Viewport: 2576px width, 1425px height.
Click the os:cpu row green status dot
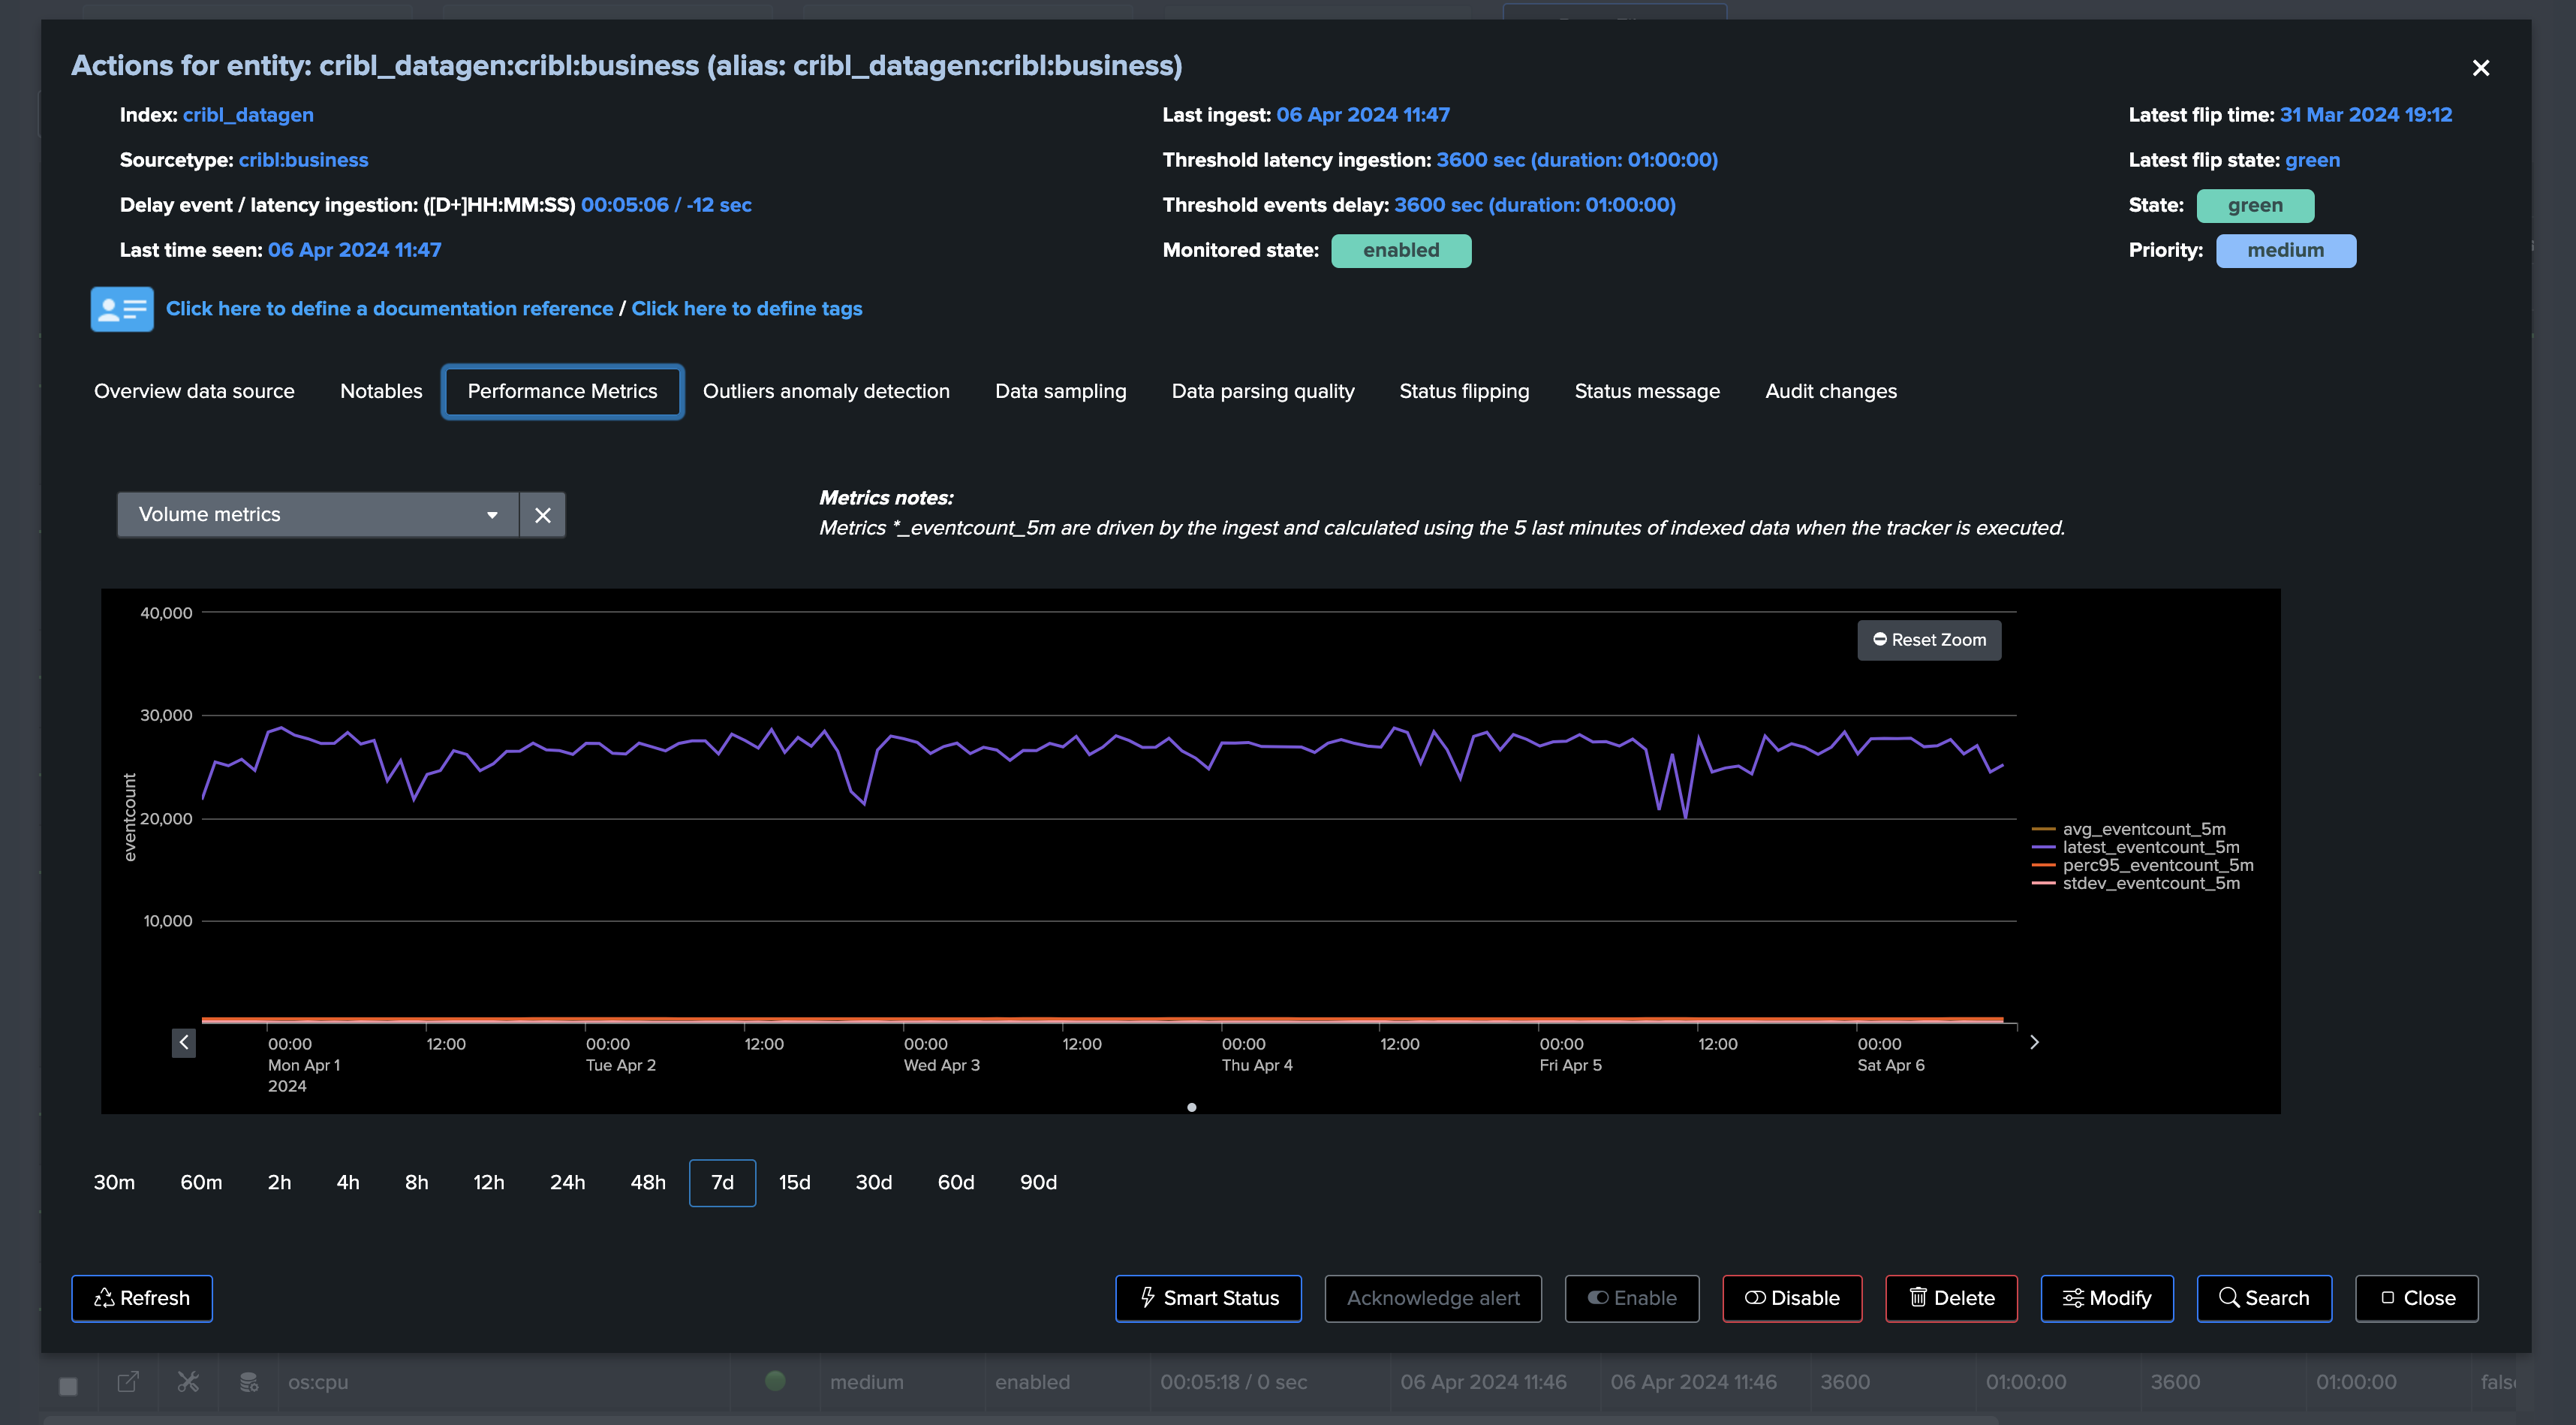(x=775, y=1381)
